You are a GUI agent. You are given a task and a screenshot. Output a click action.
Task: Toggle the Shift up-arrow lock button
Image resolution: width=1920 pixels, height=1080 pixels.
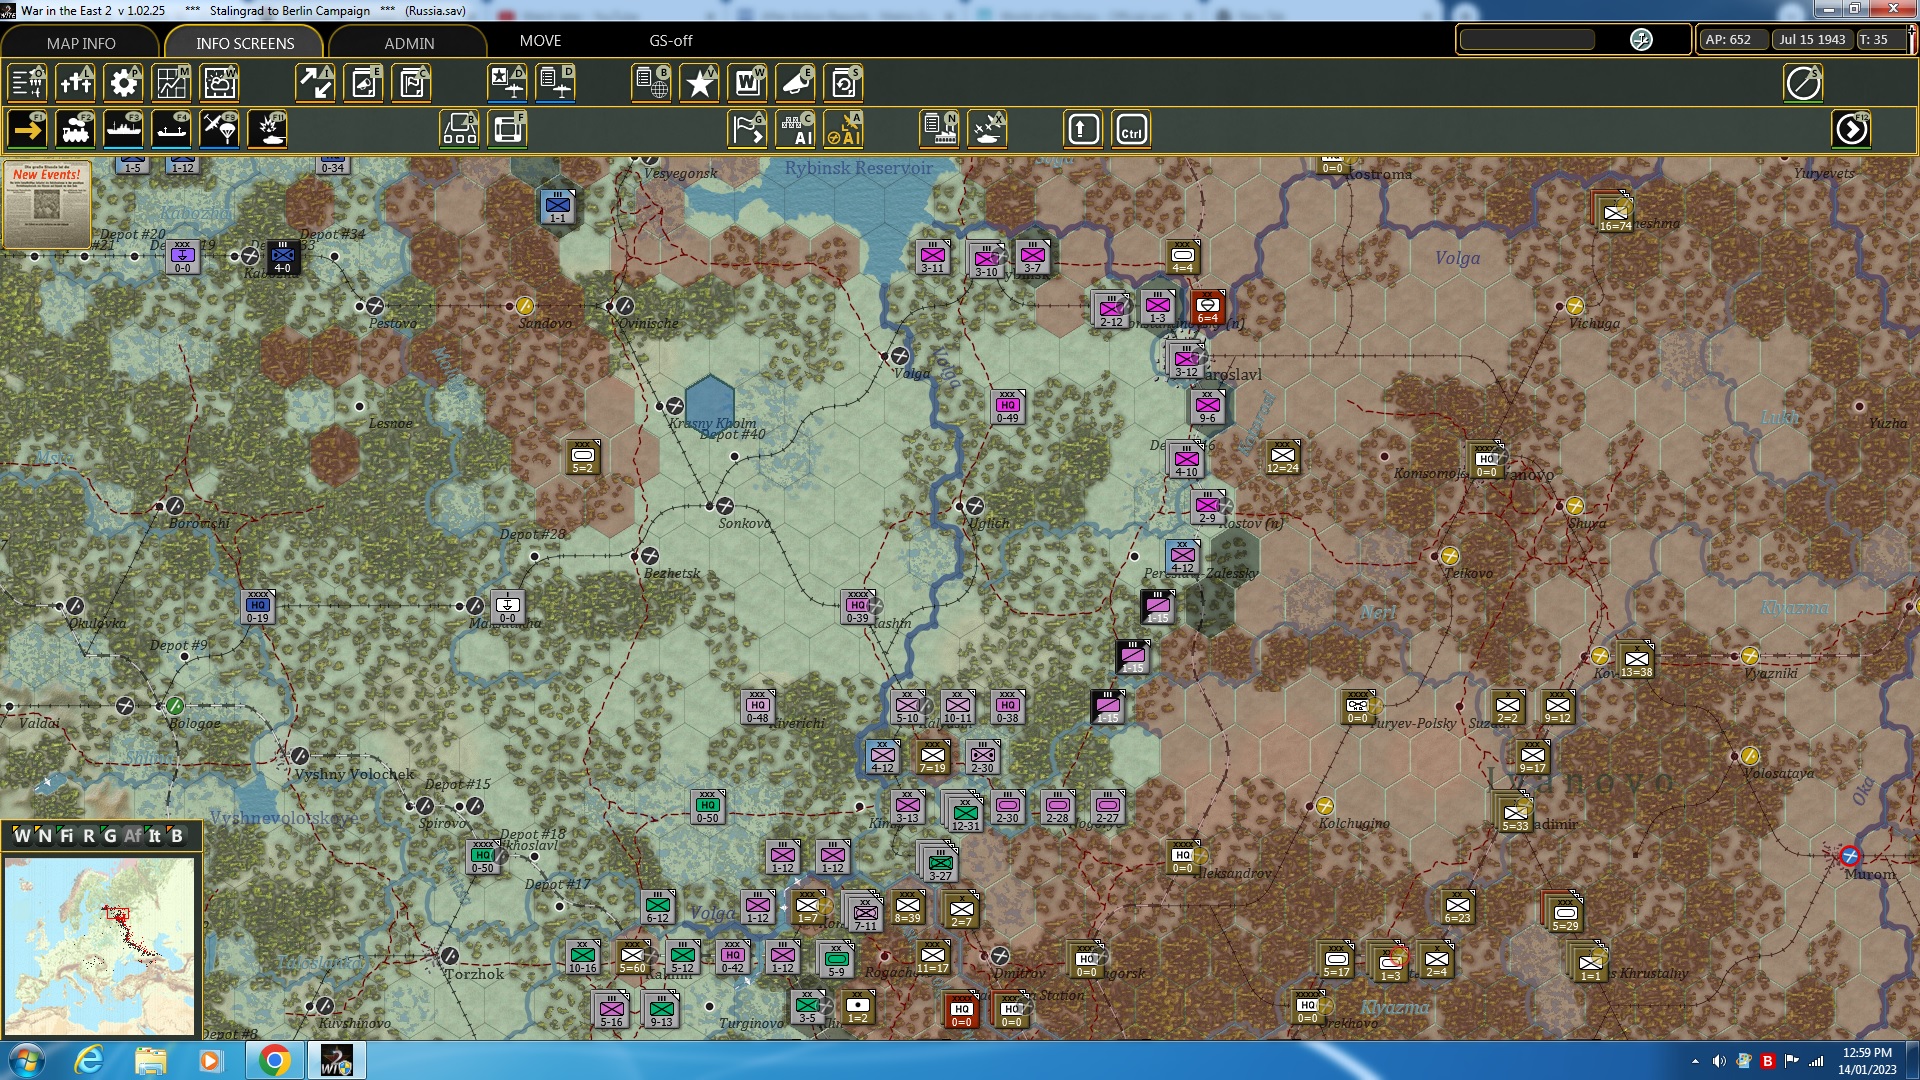[x=1083, y=130]
